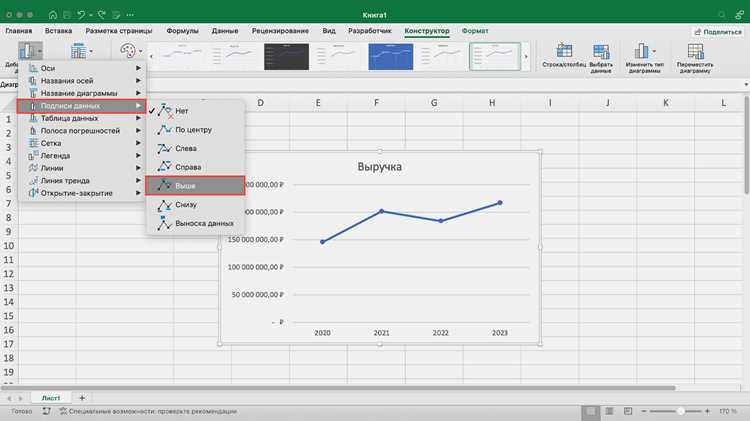Zoom out with the minus button
The height and width of the screenshot is (421, 750).
(x=644, y=411)
